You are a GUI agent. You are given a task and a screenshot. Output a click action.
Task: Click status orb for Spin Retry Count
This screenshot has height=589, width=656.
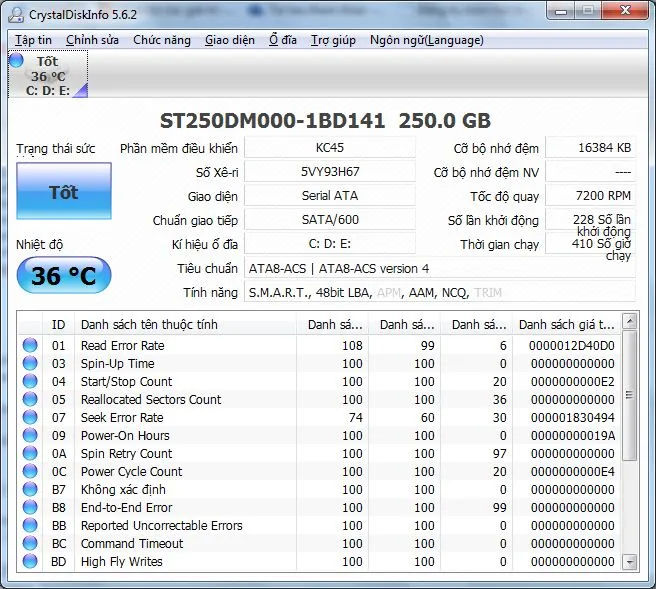pyautogui.click(x=30, y=453)
